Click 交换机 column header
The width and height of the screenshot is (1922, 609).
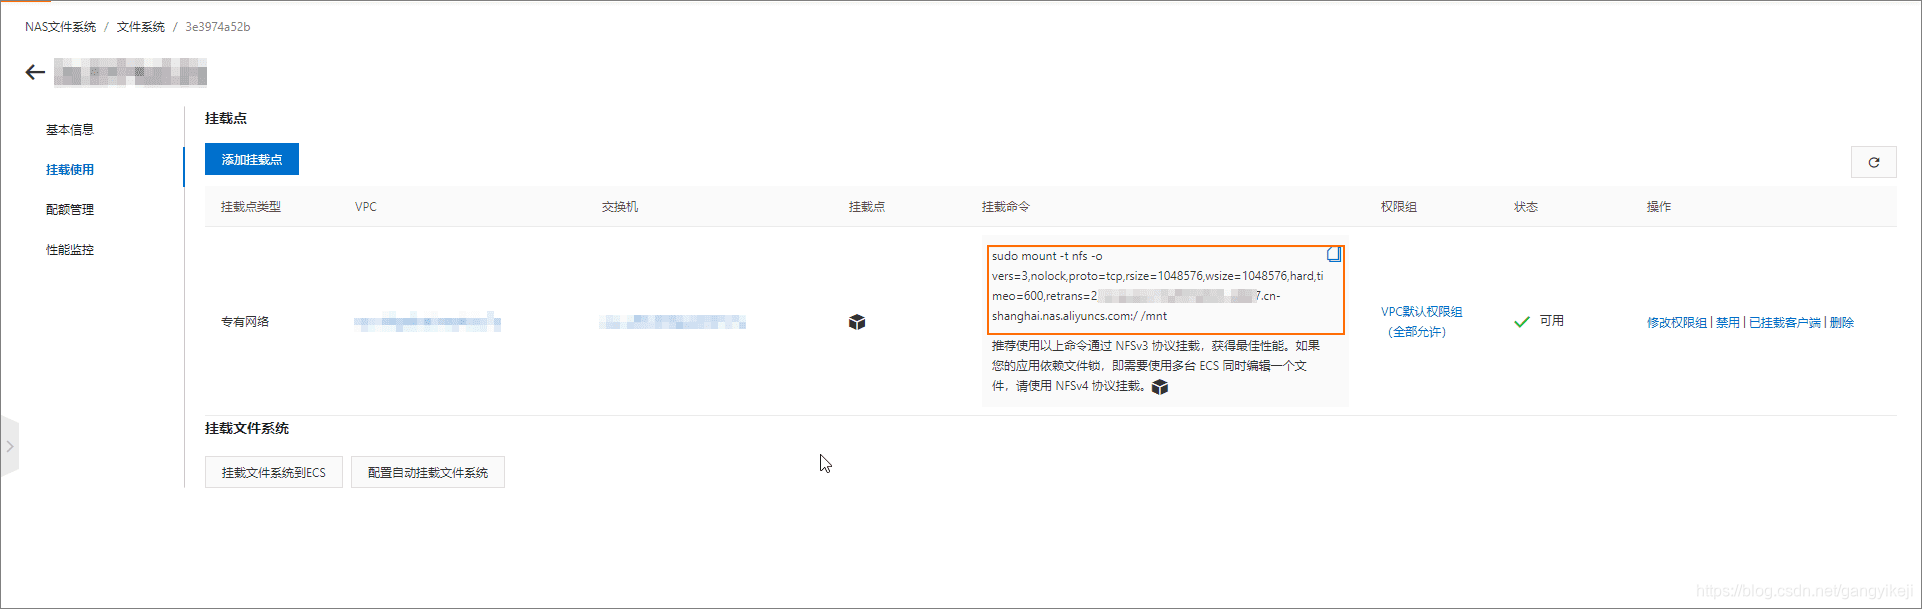(x=620, y=207)
